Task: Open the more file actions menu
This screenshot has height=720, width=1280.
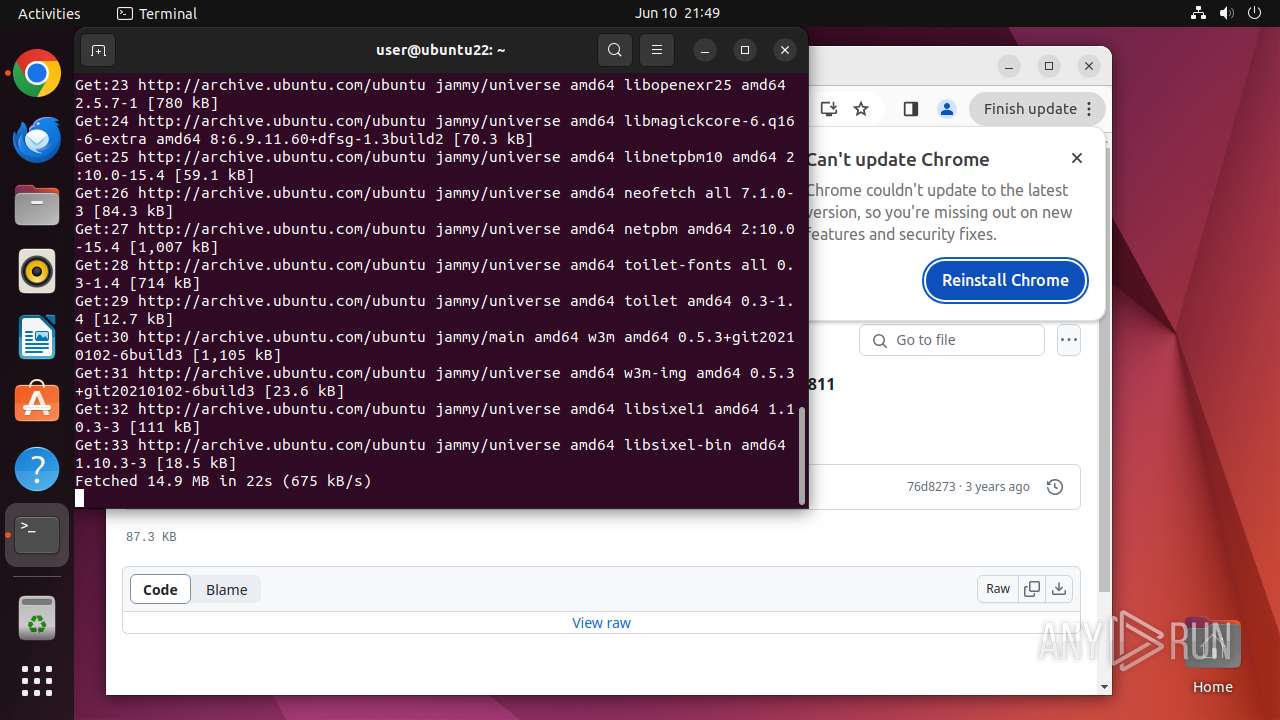Action: tap(1069, 340)
